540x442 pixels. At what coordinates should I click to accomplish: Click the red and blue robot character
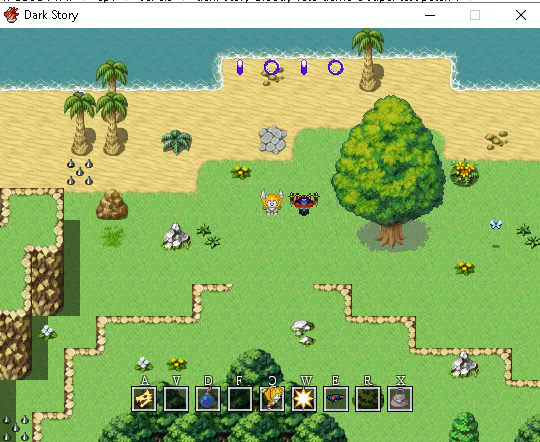coord(304,203)
